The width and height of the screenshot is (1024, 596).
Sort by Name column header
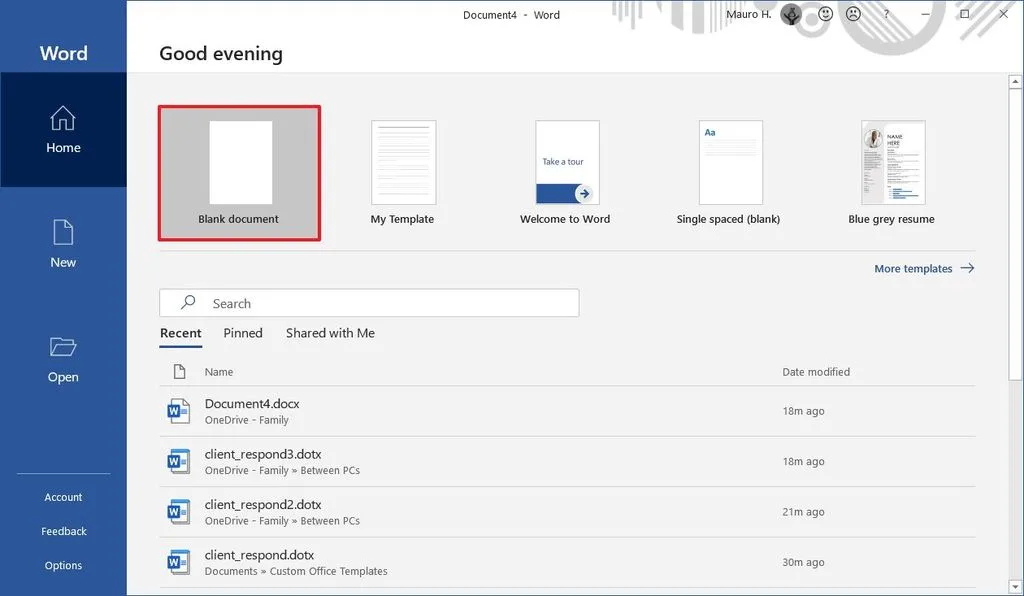(219, 371)
